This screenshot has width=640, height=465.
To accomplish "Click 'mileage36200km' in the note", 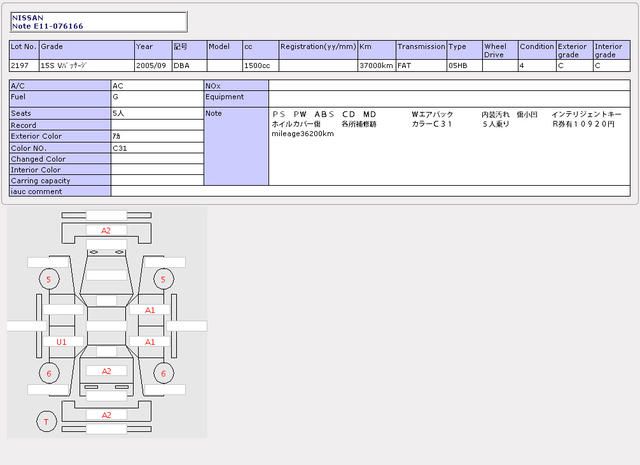I will [x=303, y=134].
